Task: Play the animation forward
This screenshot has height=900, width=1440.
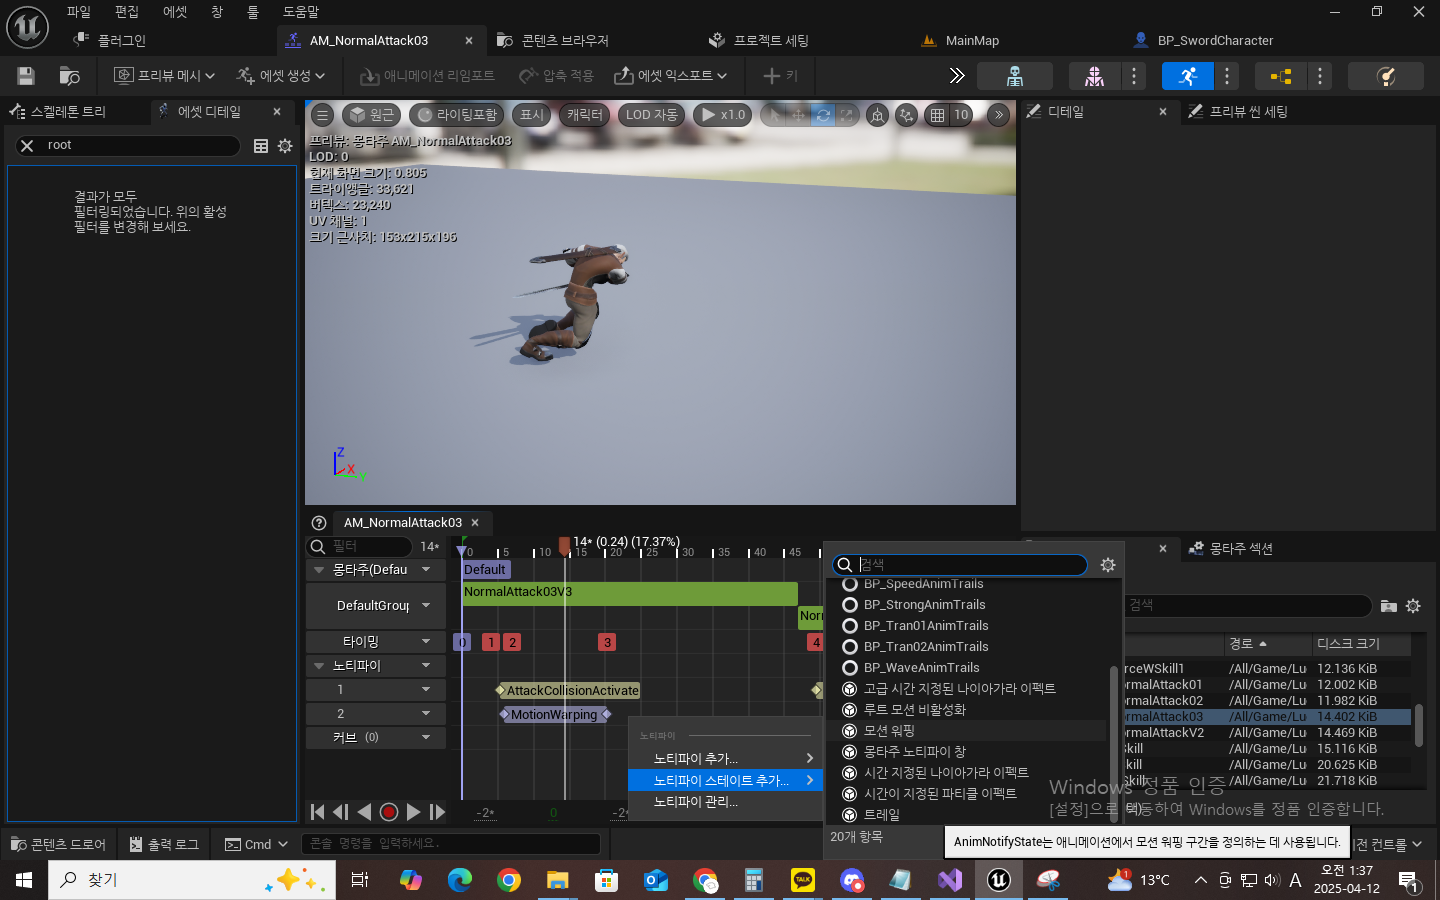Action: click(x=413, y=812)
